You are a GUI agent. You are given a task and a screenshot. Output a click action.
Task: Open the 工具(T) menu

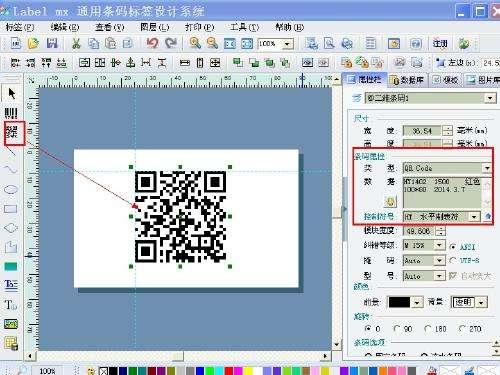[x=244, y=27]
